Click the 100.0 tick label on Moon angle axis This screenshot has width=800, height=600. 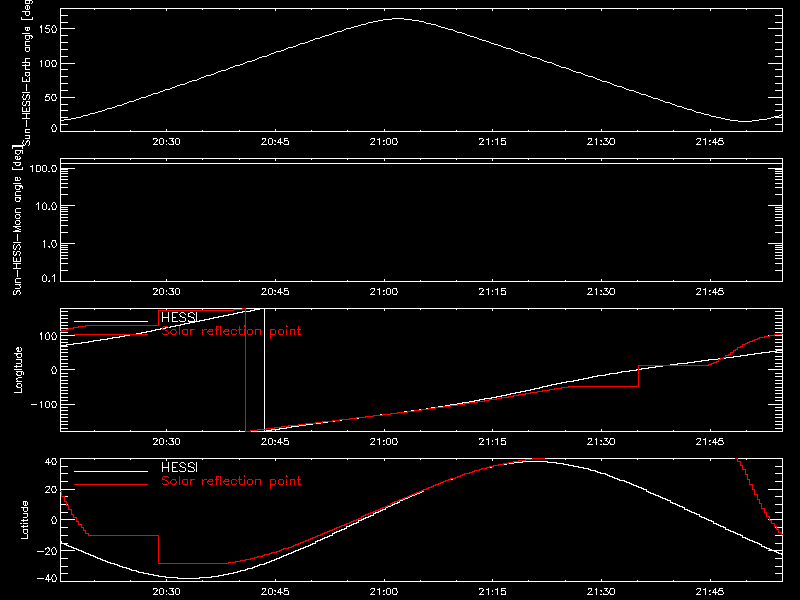[x=43, y=168]
